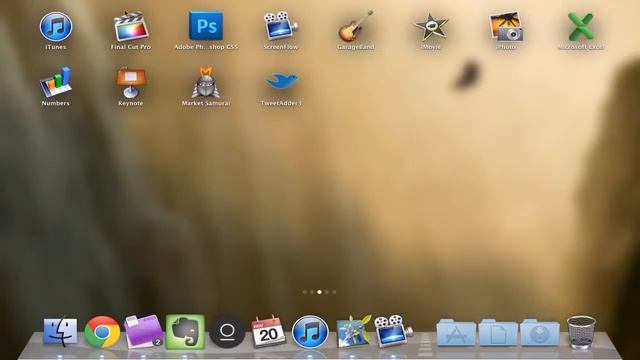This screenshot has height=360, width=640.
Task: Launch Market Samurai app
Action: click(x=206, y=83)
